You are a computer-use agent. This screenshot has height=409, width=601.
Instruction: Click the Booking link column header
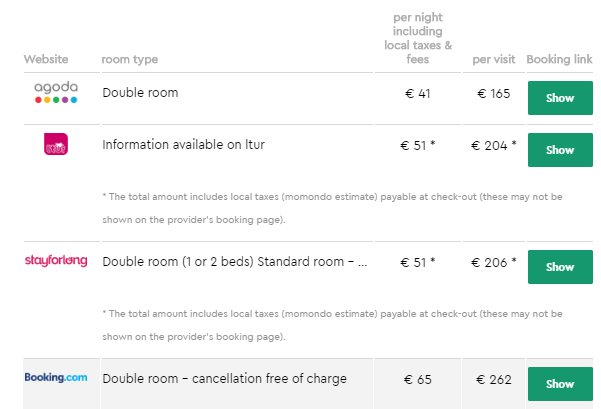tap(559, 59)
